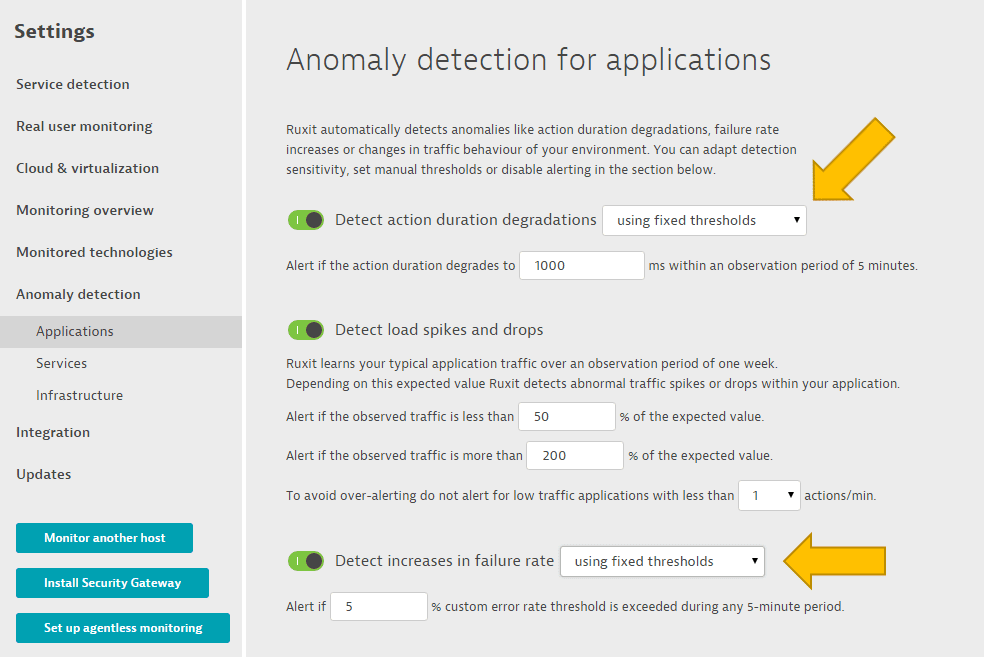Viewport: 984px width, 657px height.
Task: Click traffic less than field showing 50
Action: click(567, 417)
